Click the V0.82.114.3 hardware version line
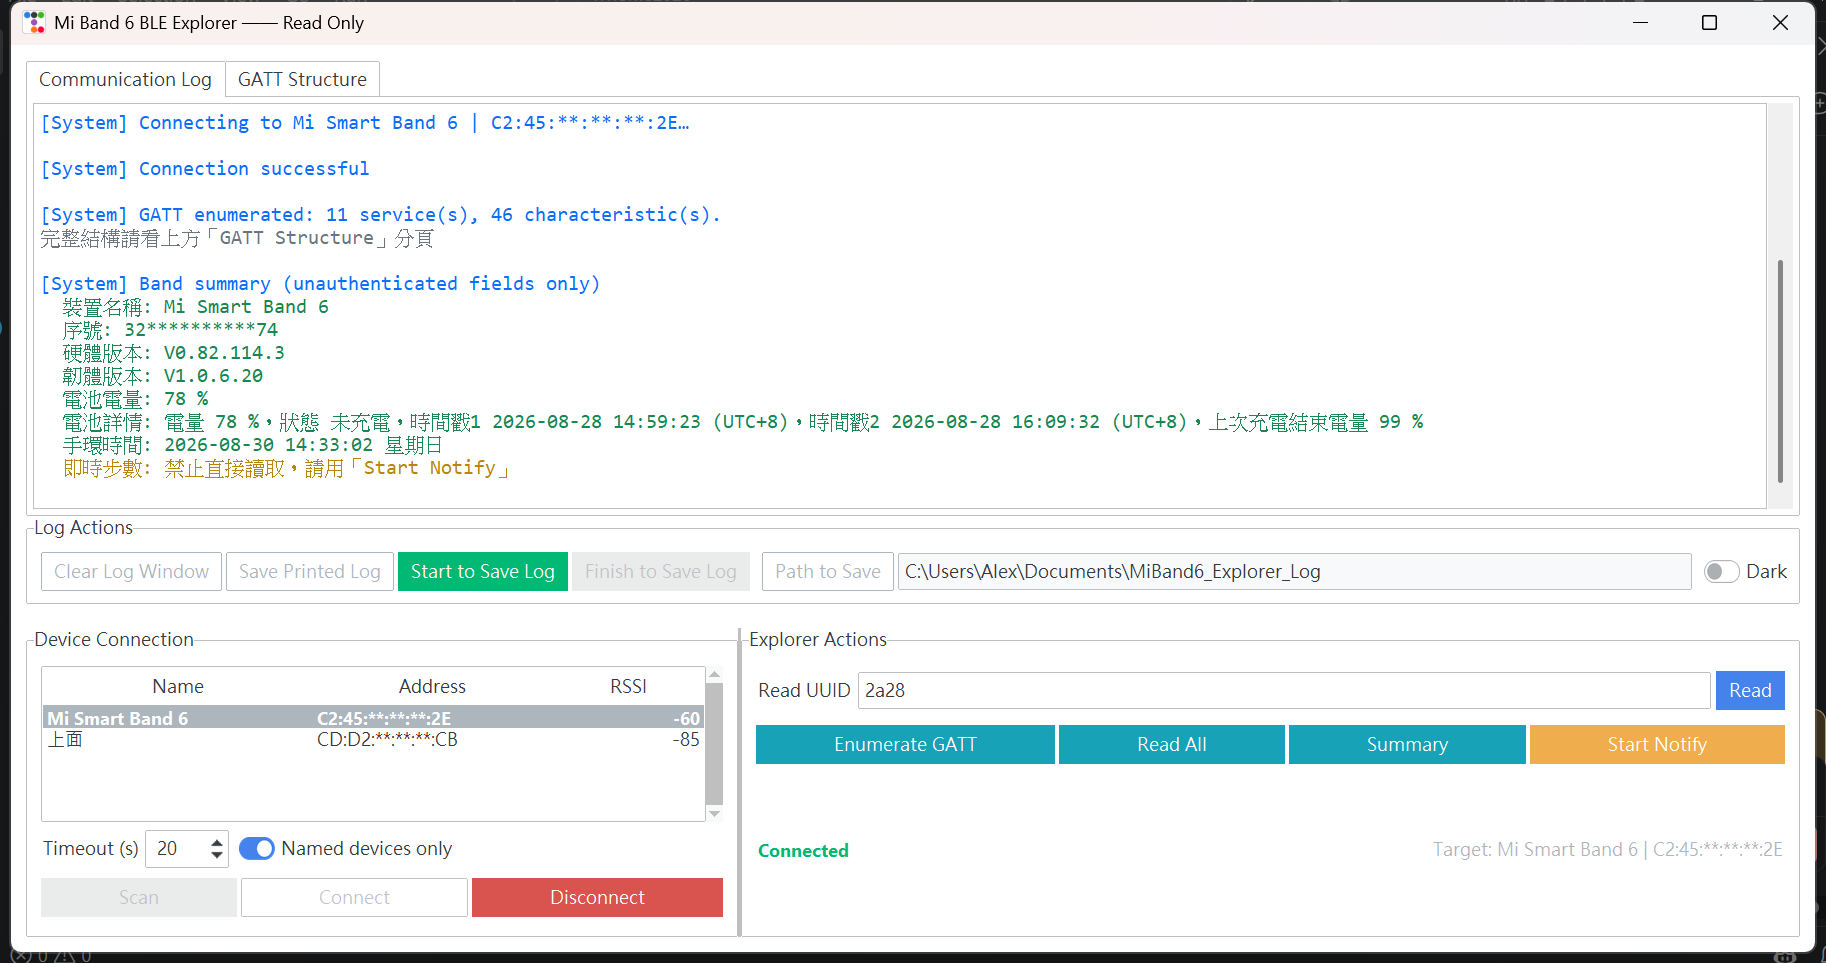The image size is (1826, 963). [174, 353]
